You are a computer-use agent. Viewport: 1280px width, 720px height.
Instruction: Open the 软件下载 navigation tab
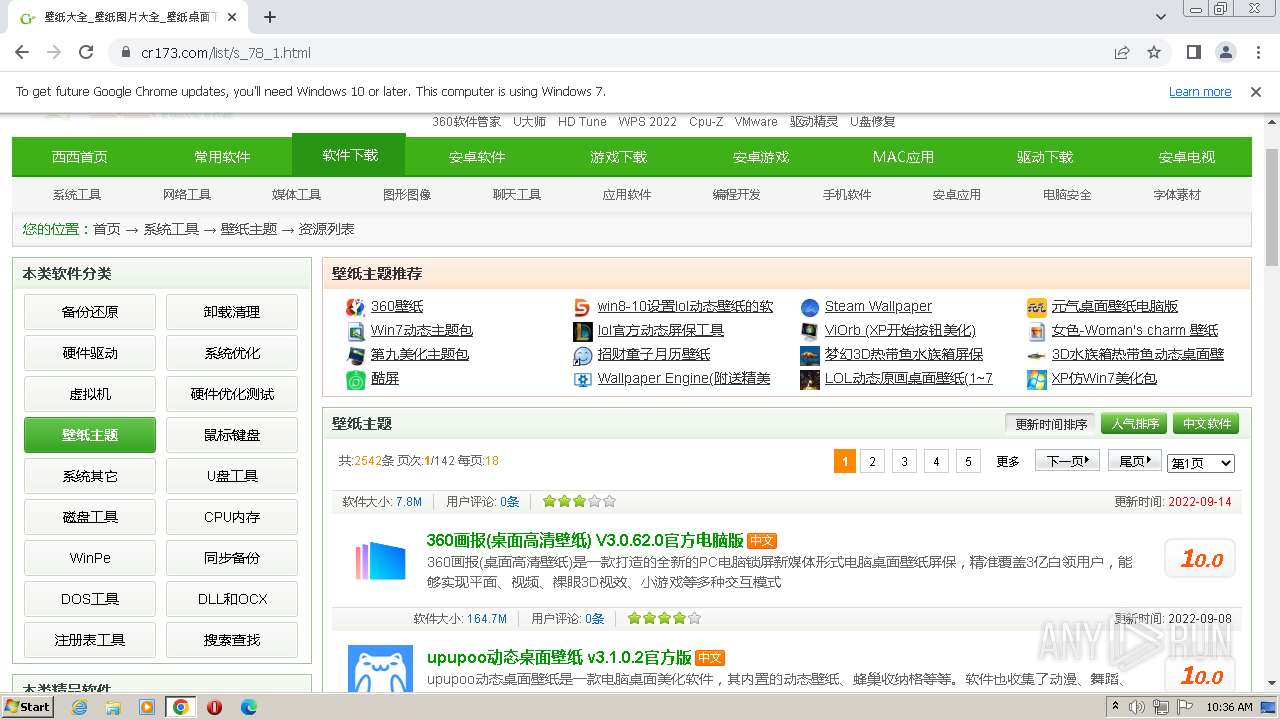[x=349, y=155]
